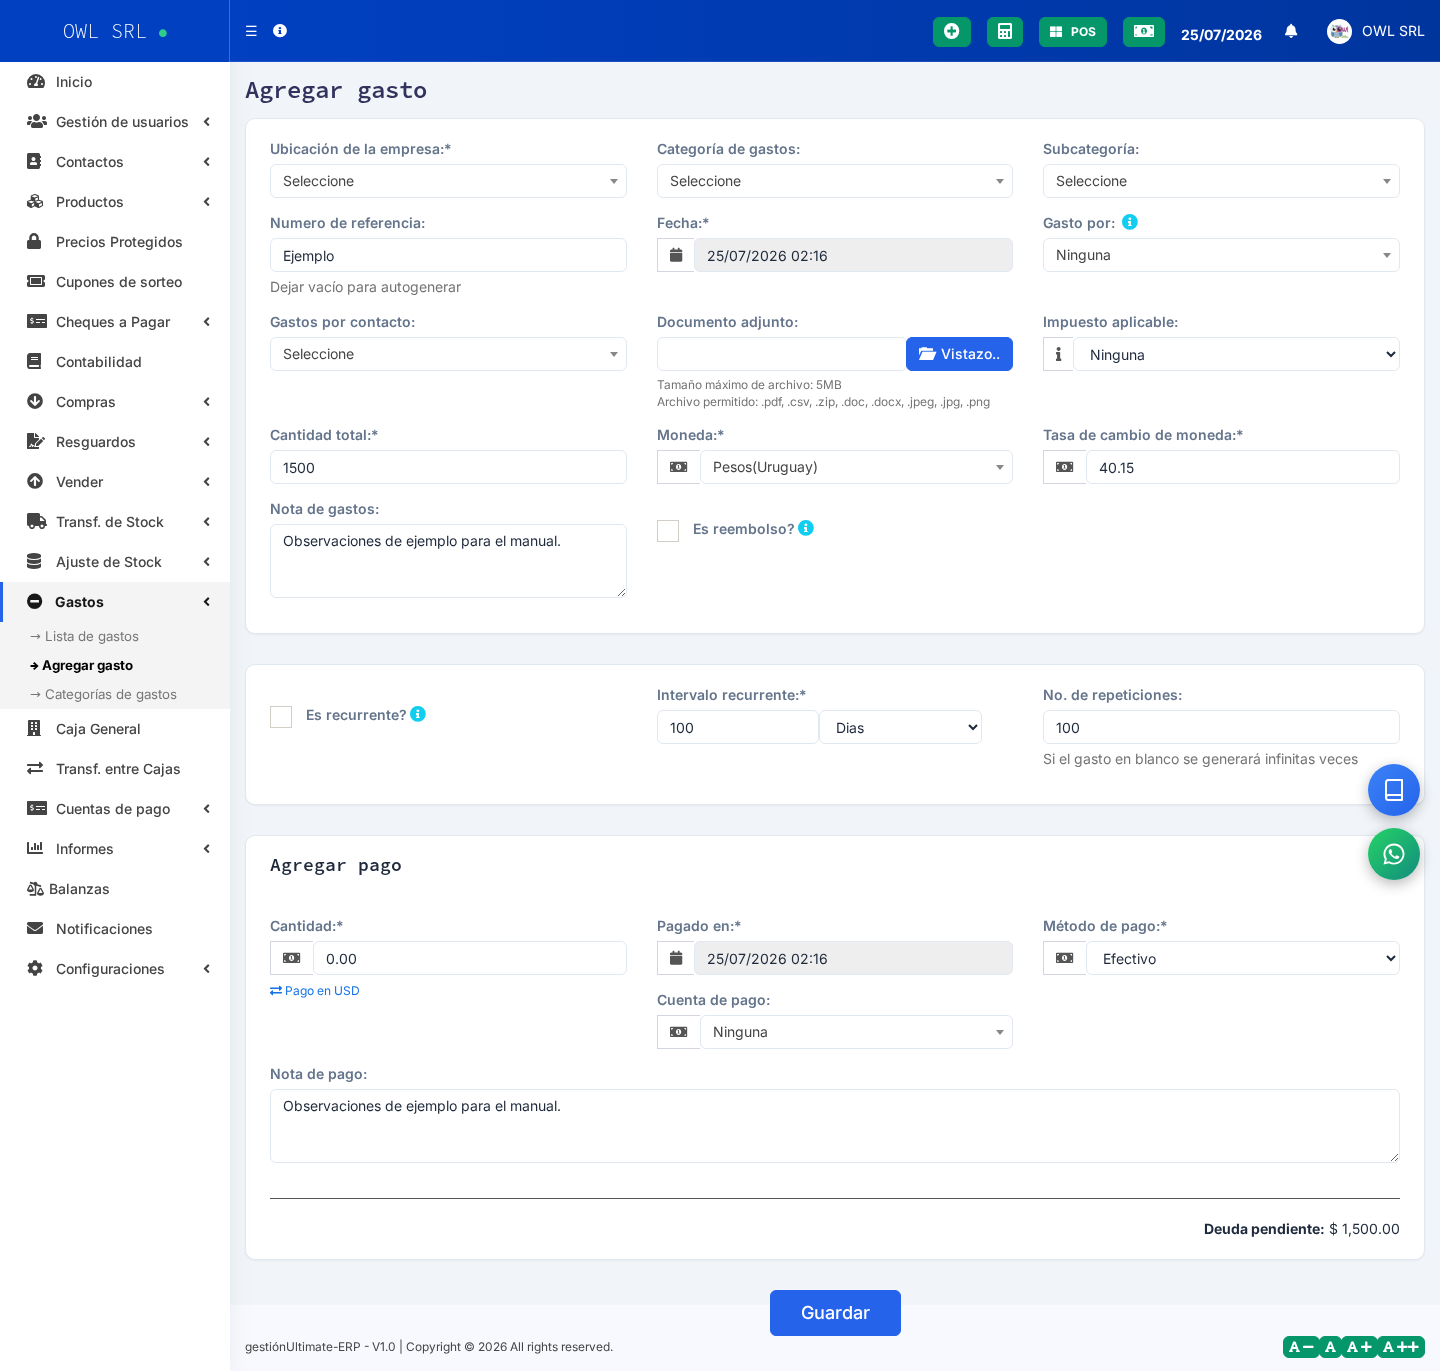This screenshot has height=1371, width=1440.
Task: Click the Gasto por info icon
Action: point(1130,222)
